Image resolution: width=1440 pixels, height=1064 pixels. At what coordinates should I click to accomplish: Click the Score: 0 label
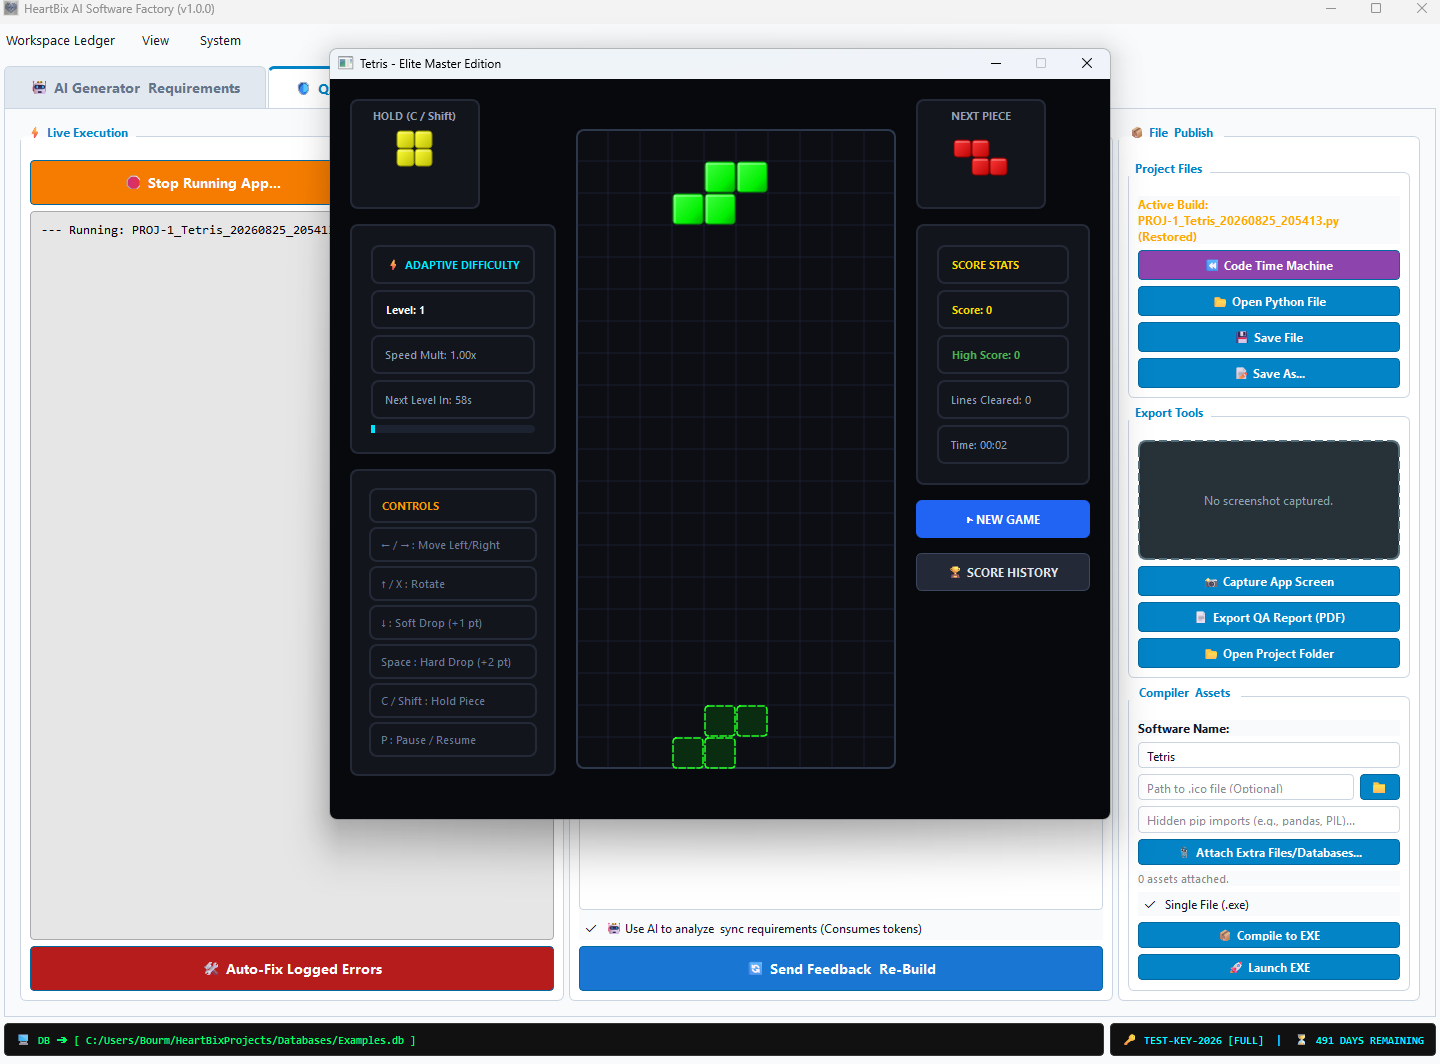pos(1003,310)
